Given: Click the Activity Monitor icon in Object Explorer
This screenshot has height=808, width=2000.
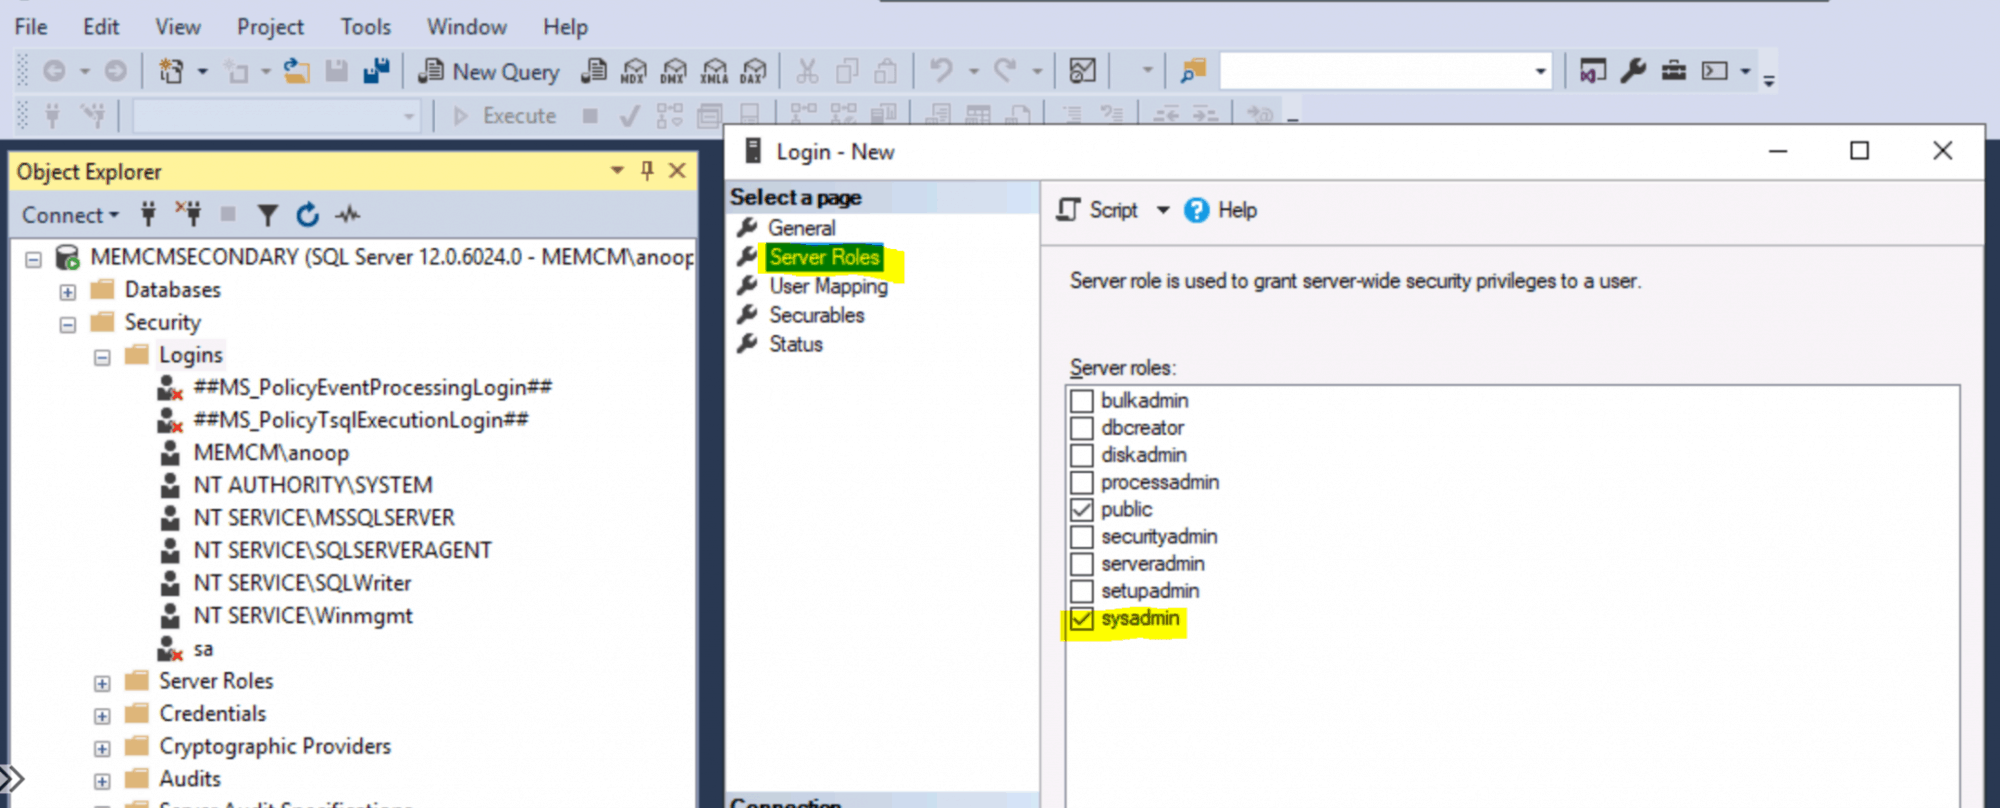Looking at the screenshot, I should pyautogui.click(x=347, y=215).
